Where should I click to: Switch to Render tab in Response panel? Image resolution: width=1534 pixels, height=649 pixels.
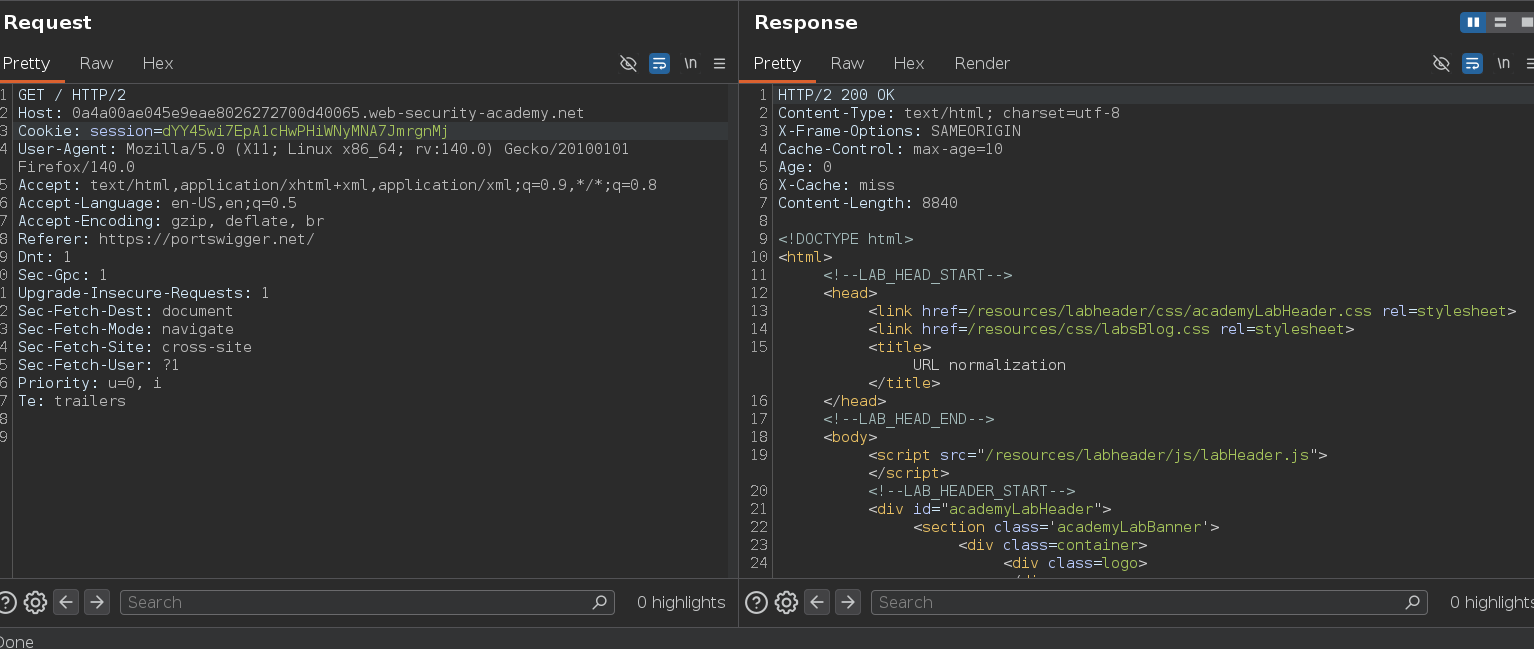point(982,63)
